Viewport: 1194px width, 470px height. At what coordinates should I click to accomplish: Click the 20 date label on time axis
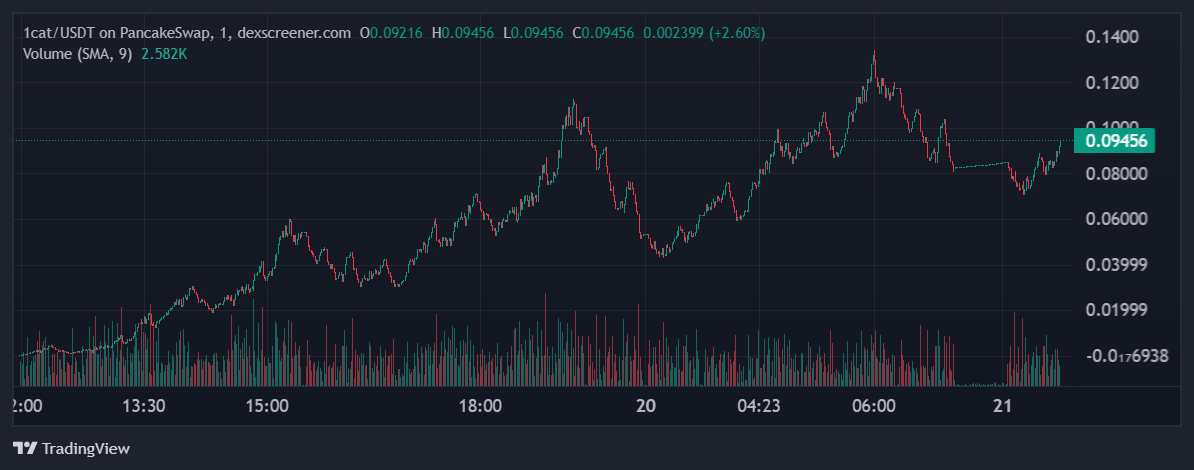click(x=646, y=407)
